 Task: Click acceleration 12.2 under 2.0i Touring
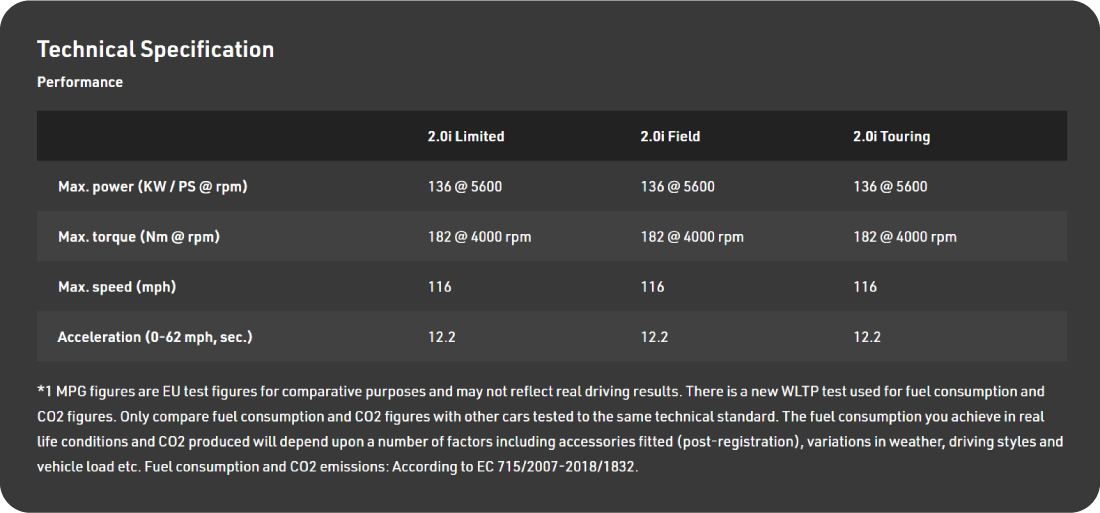point(866,338)
